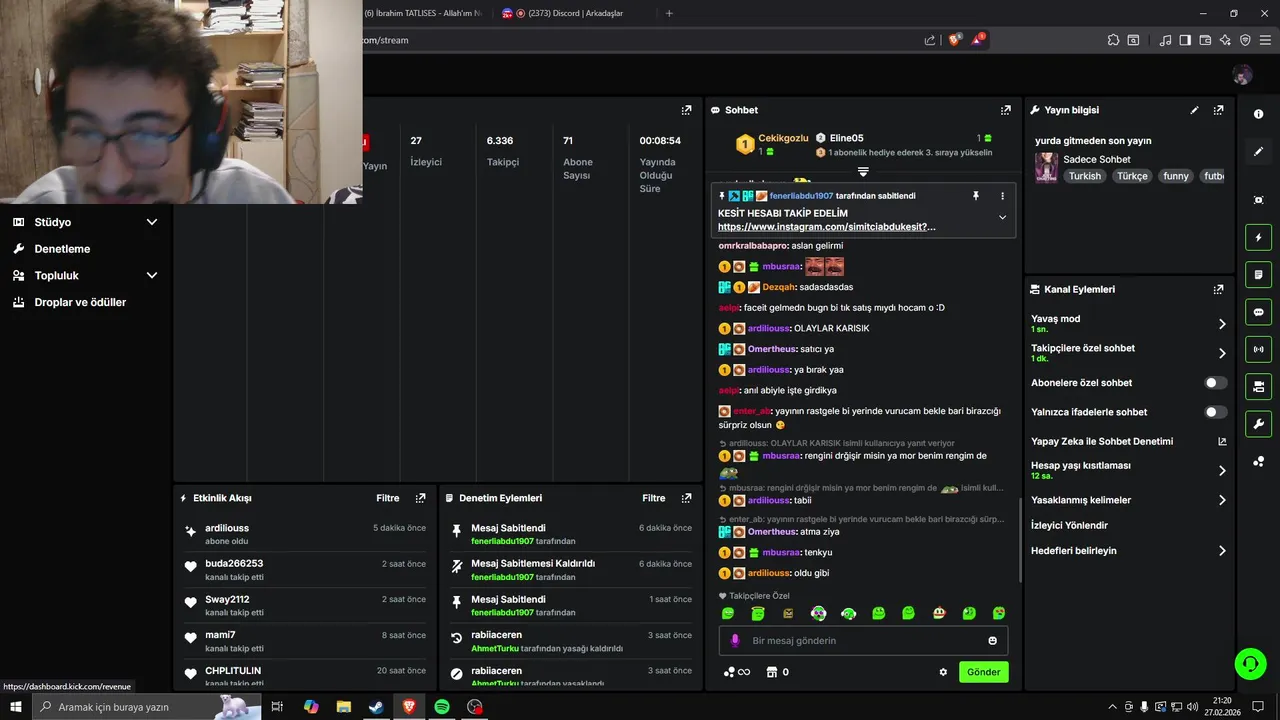The image size is (1280, 720).
Task: Click İzleyici Yönlendir option
Action: pyautogui.click(x=1069, y=525)
